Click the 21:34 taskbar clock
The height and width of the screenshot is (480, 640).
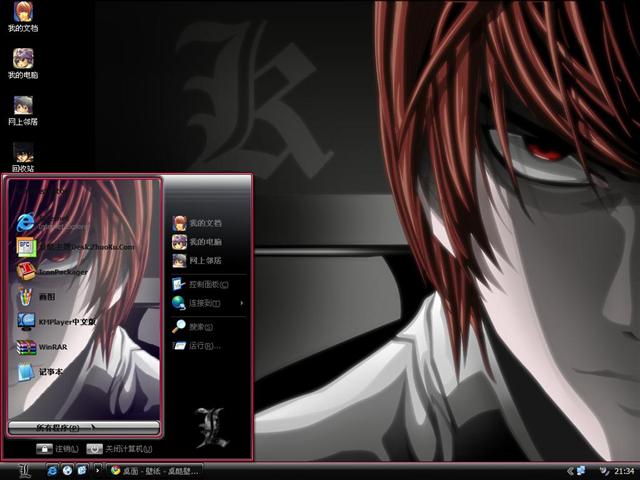tap(624, 471)
